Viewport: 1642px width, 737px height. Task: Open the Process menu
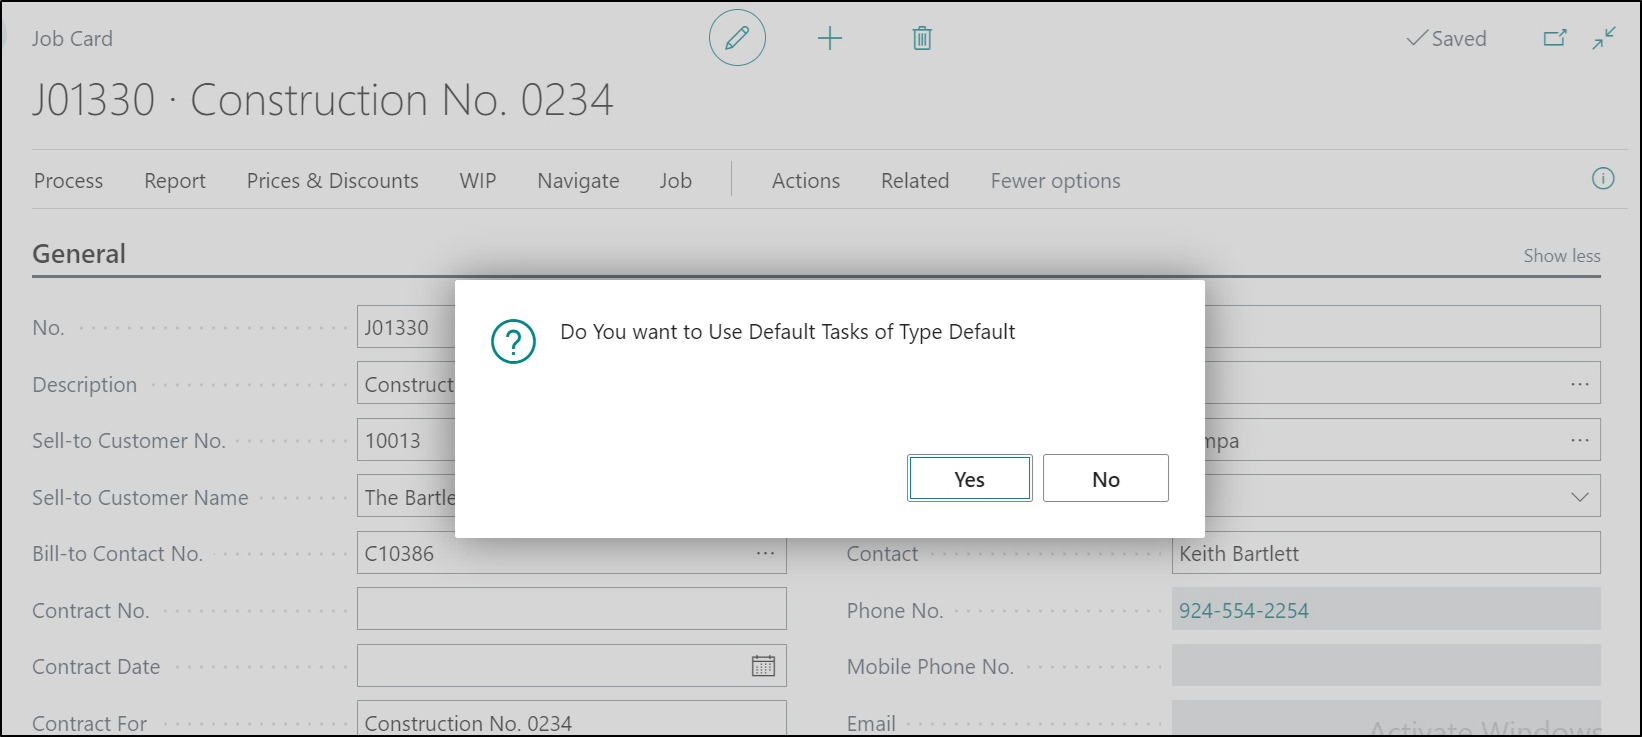coord(68,181)
